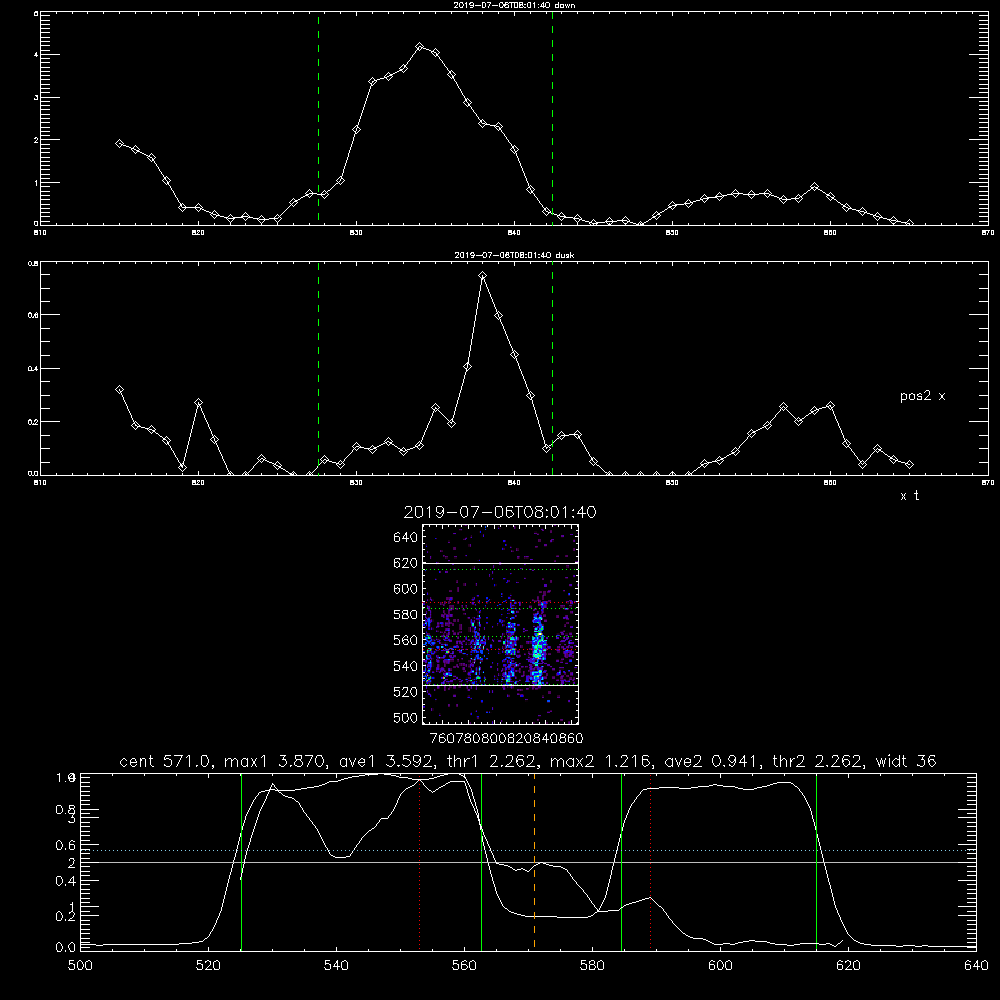
Task: Click bottom plot x-axis label '500'
Action: pyautogui.click(x=80, y=966)
